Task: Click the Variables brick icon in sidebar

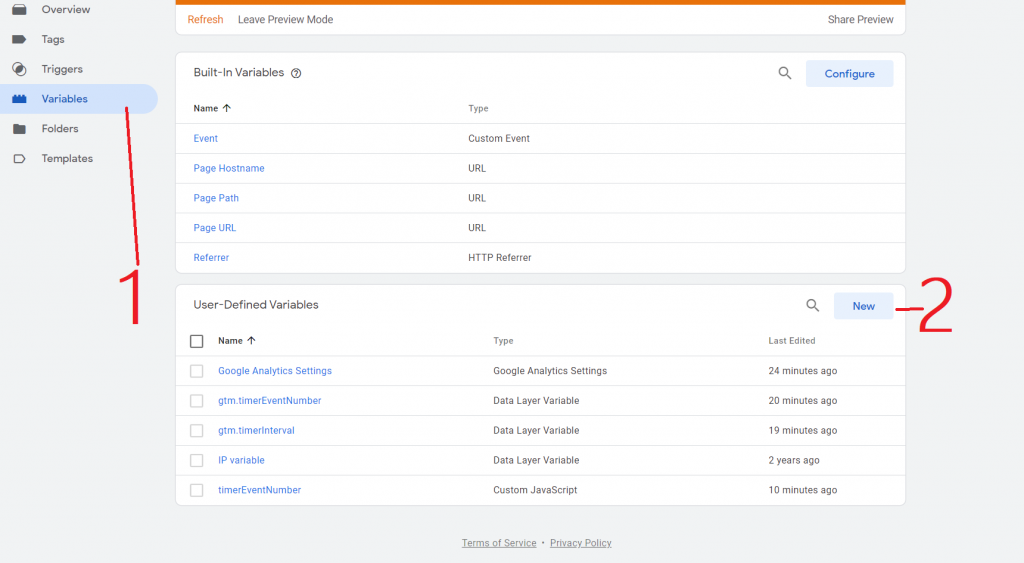Action: pos(20,99)
